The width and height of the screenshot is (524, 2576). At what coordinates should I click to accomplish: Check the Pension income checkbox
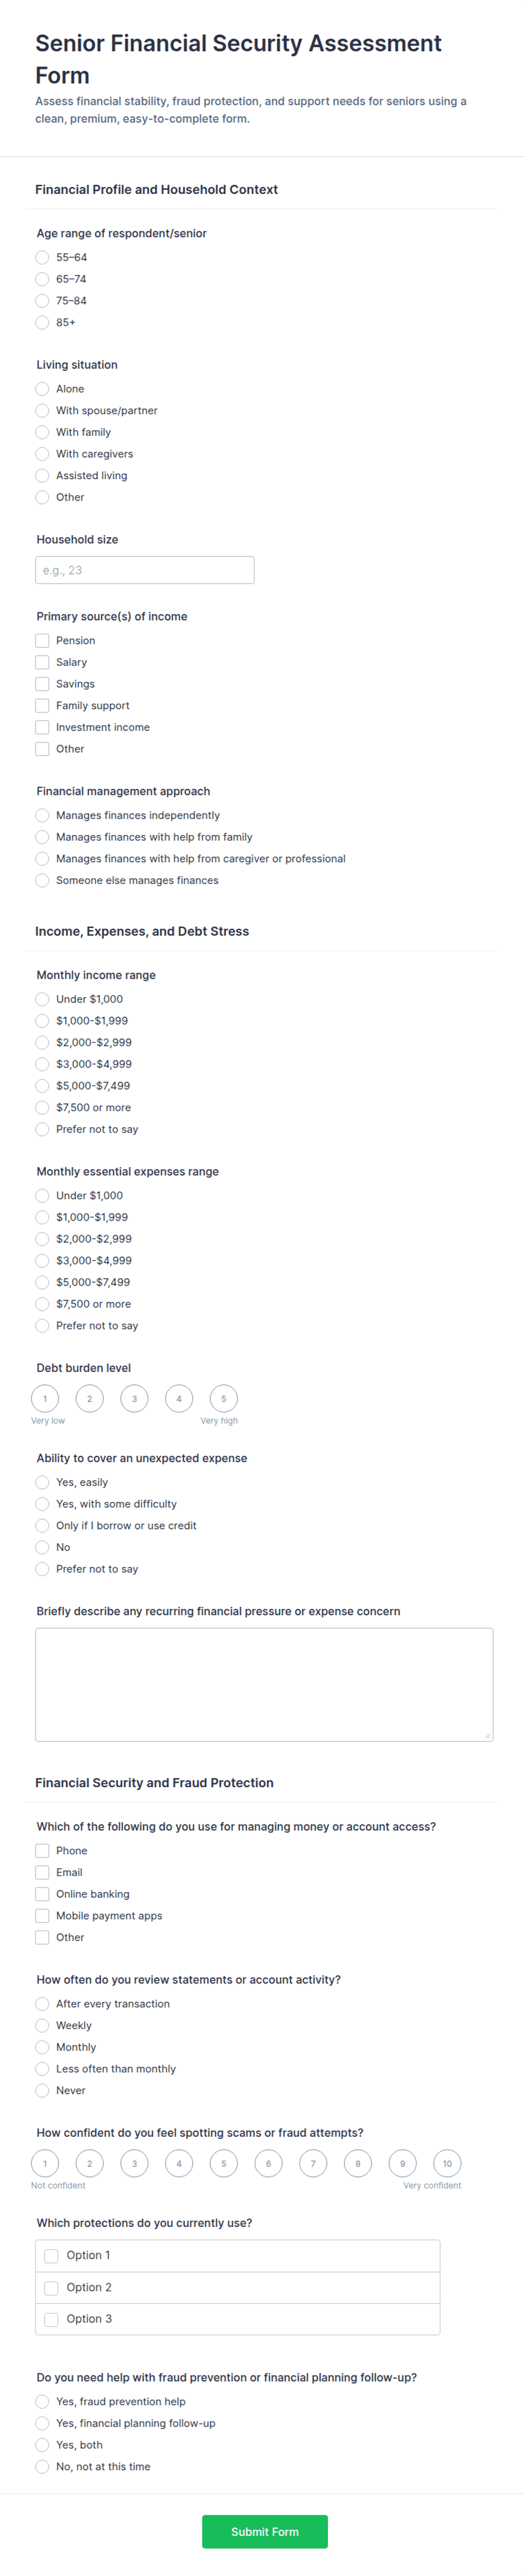click(42, 640)
